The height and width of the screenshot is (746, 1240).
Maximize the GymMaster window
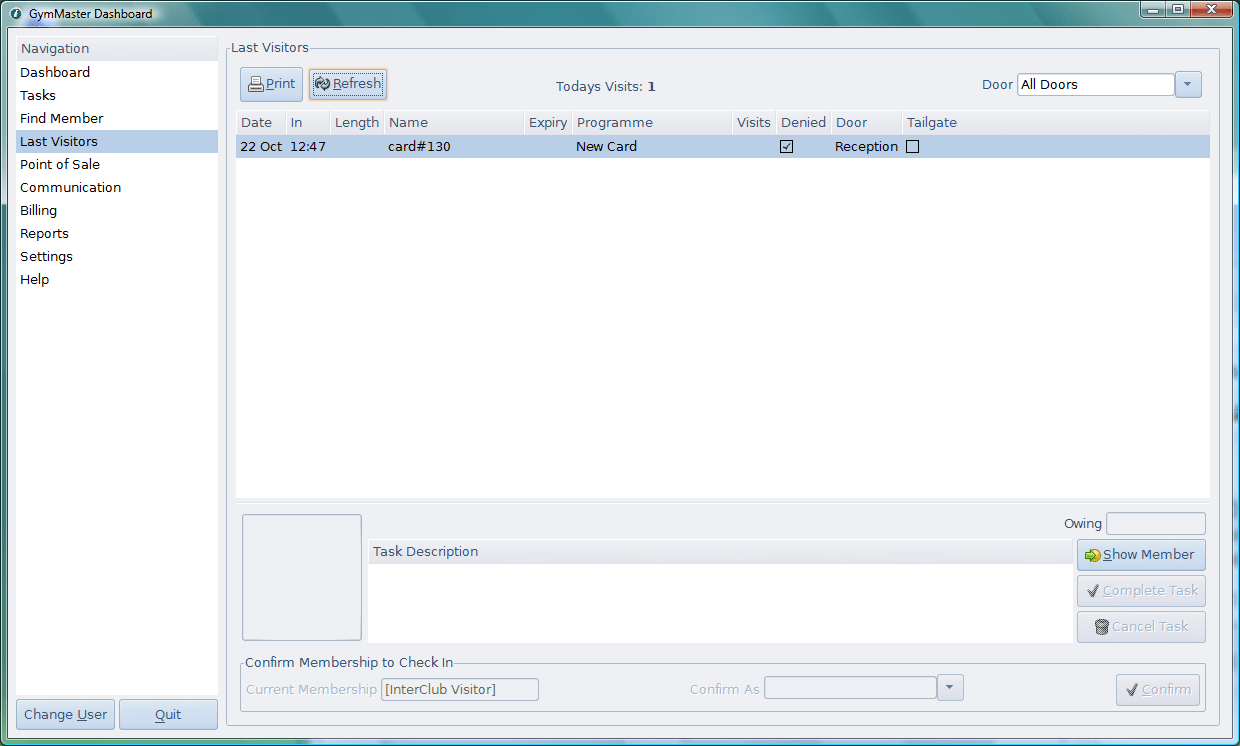pyautogui.click(x=1178, y=9)
